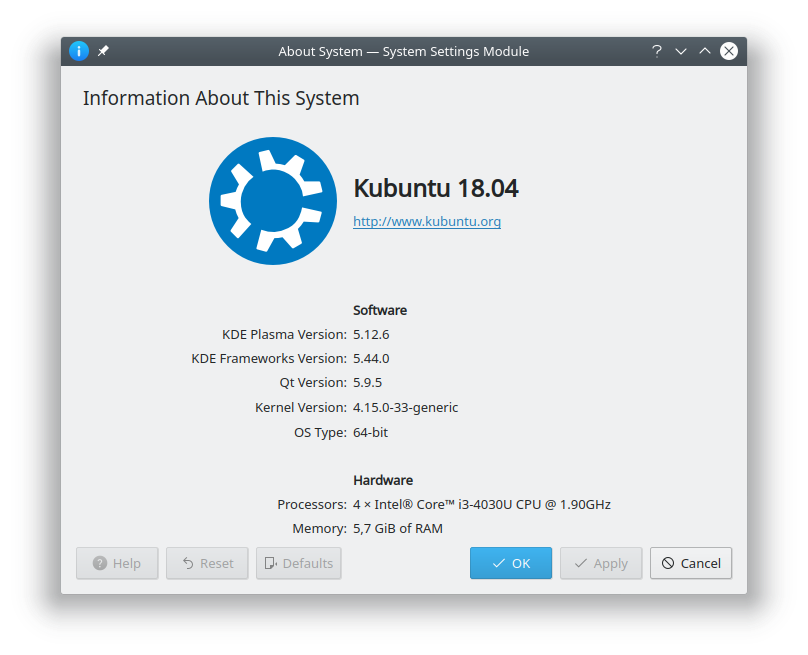Click the Memory label
This screenshot has height=655, width=808.
coord(319,528)
